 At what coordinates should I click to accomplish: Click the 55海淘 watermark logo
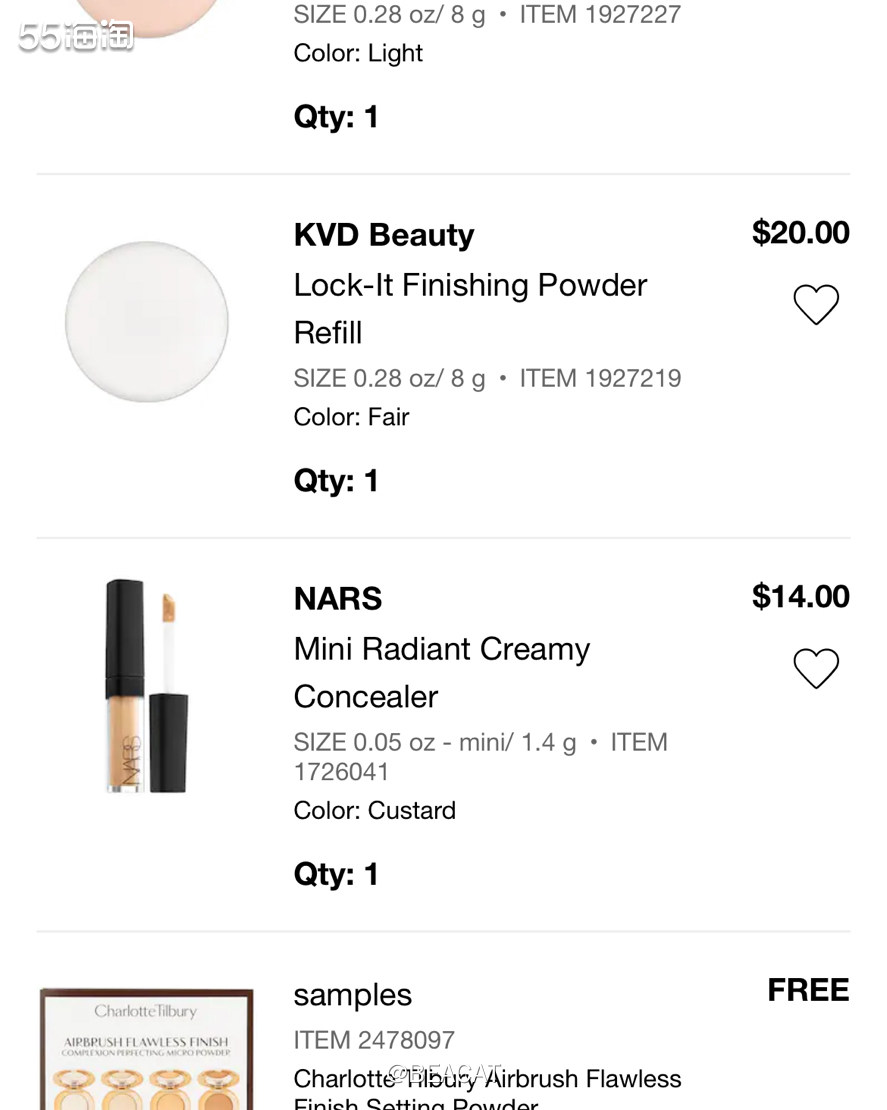click(76, 37)
